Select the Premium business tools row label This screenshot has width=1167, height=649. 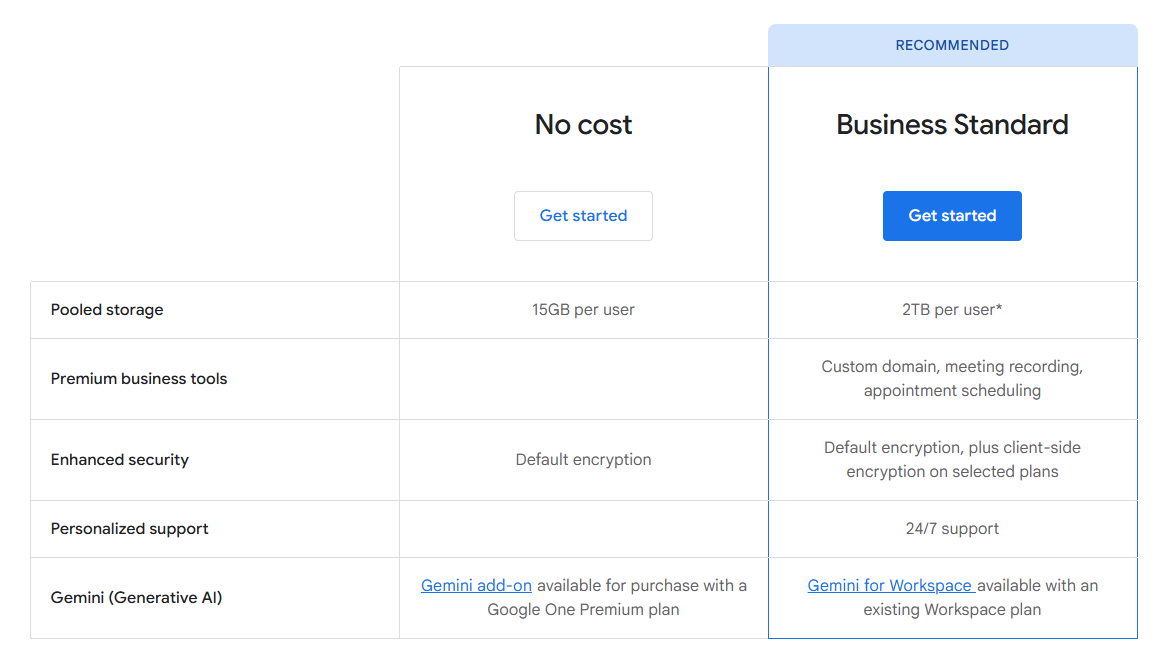(x=139, y=379)
